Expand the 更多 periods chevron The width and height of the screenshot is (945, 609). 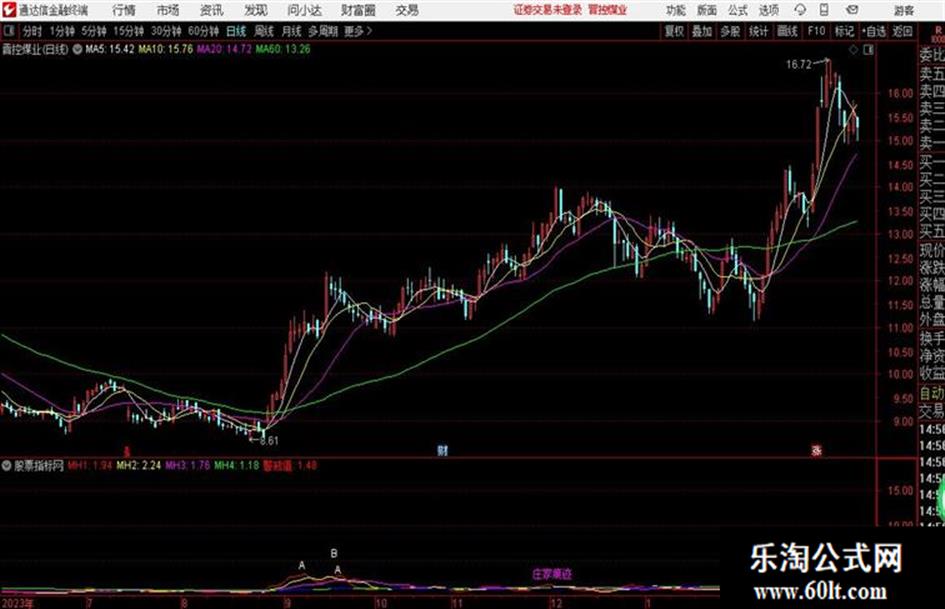coord(358,31)
